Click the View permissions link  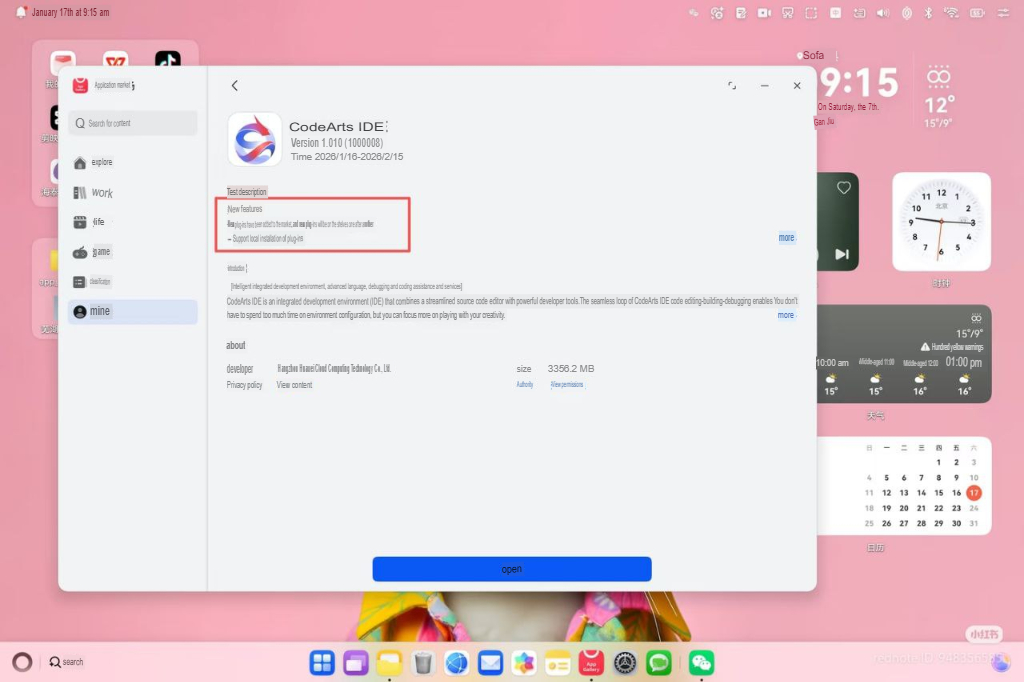click(x=567, y=385)
